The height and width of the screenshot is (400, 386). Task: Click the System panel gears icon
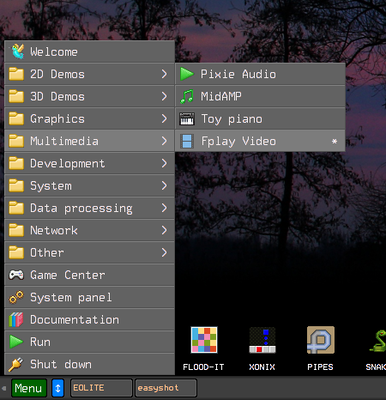(16, 297)
